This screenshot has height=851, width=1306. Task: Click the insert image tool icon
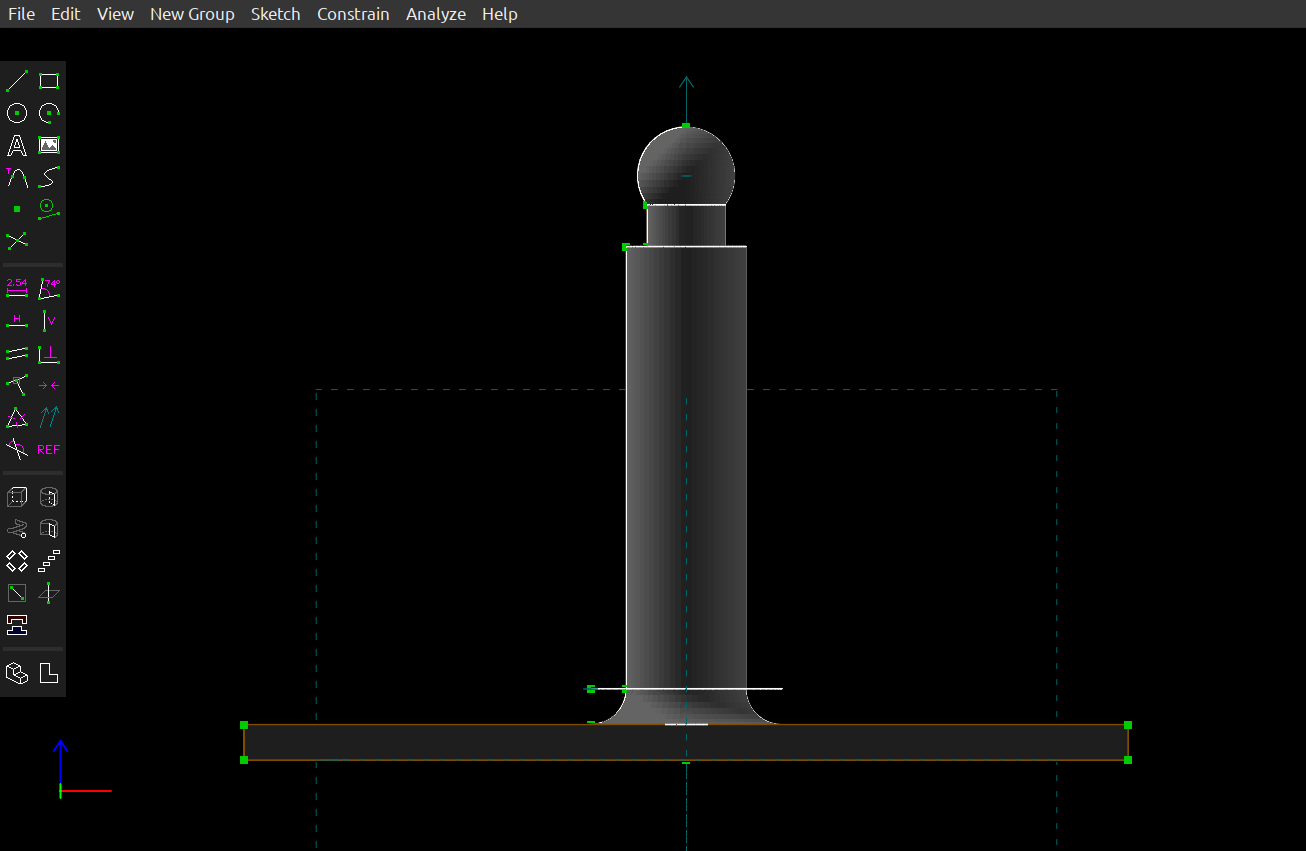pyautogui.click(x=49, y=146)
